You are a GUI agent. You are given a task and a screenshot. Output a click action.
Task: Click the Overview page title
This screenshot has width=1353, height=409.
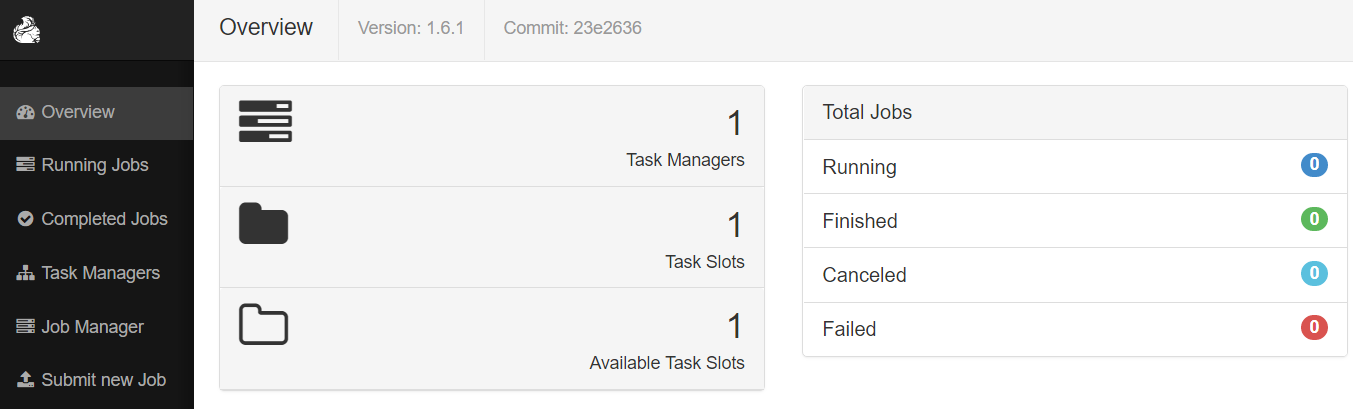point(266,28)
